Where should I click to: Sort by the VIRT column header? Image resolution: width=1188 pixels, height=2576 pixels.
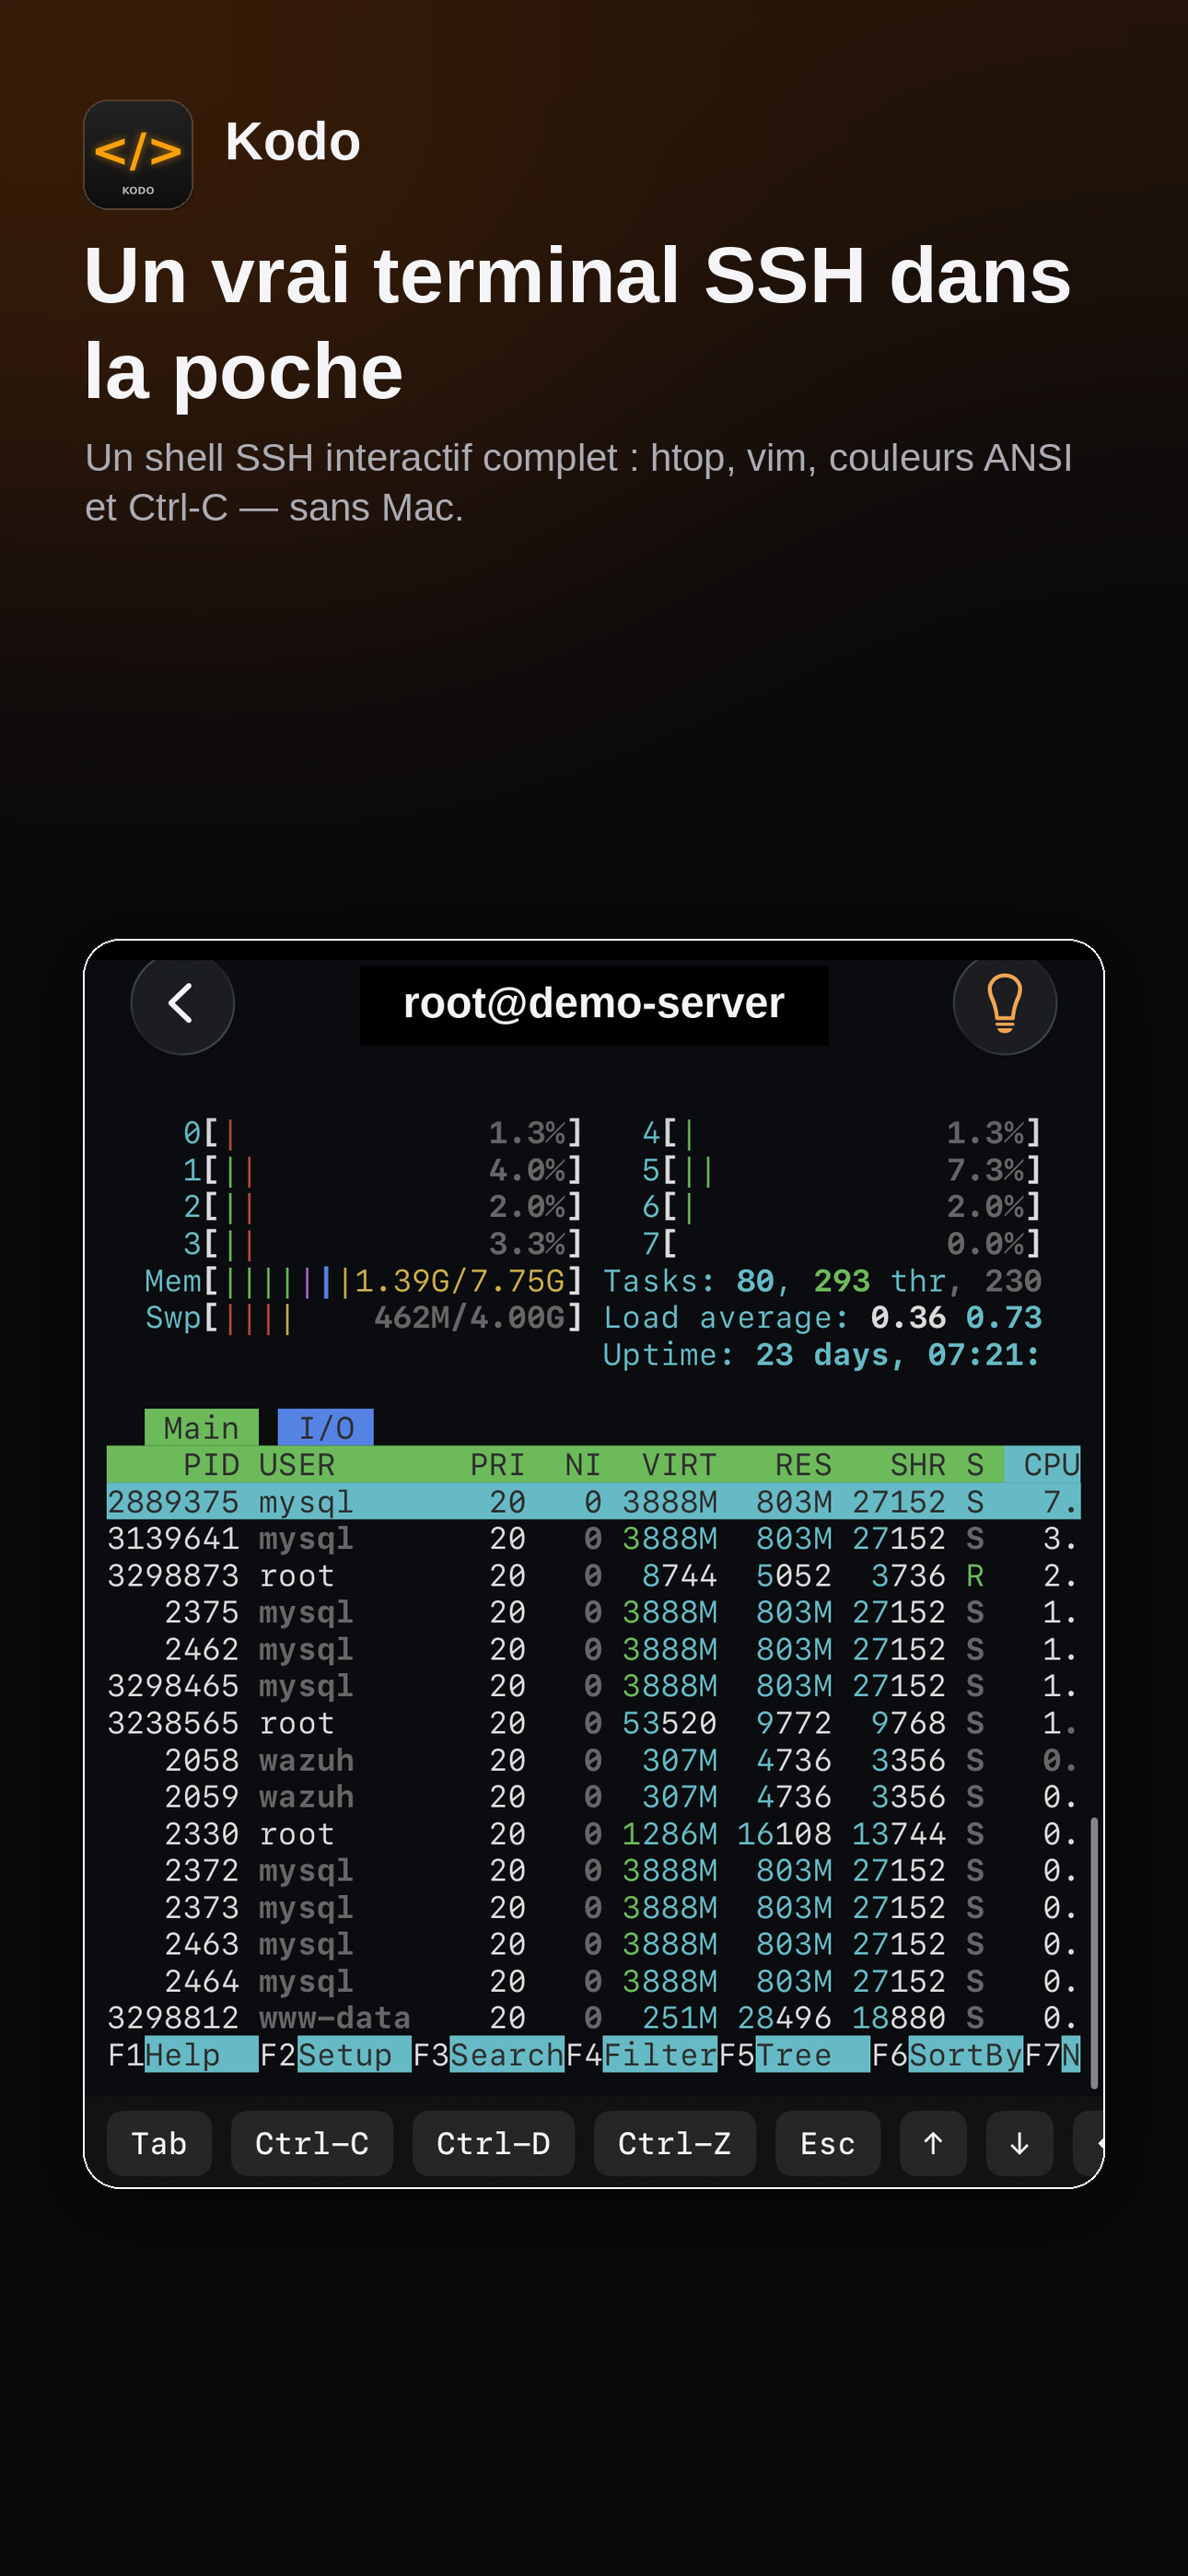pos(679,1464)
